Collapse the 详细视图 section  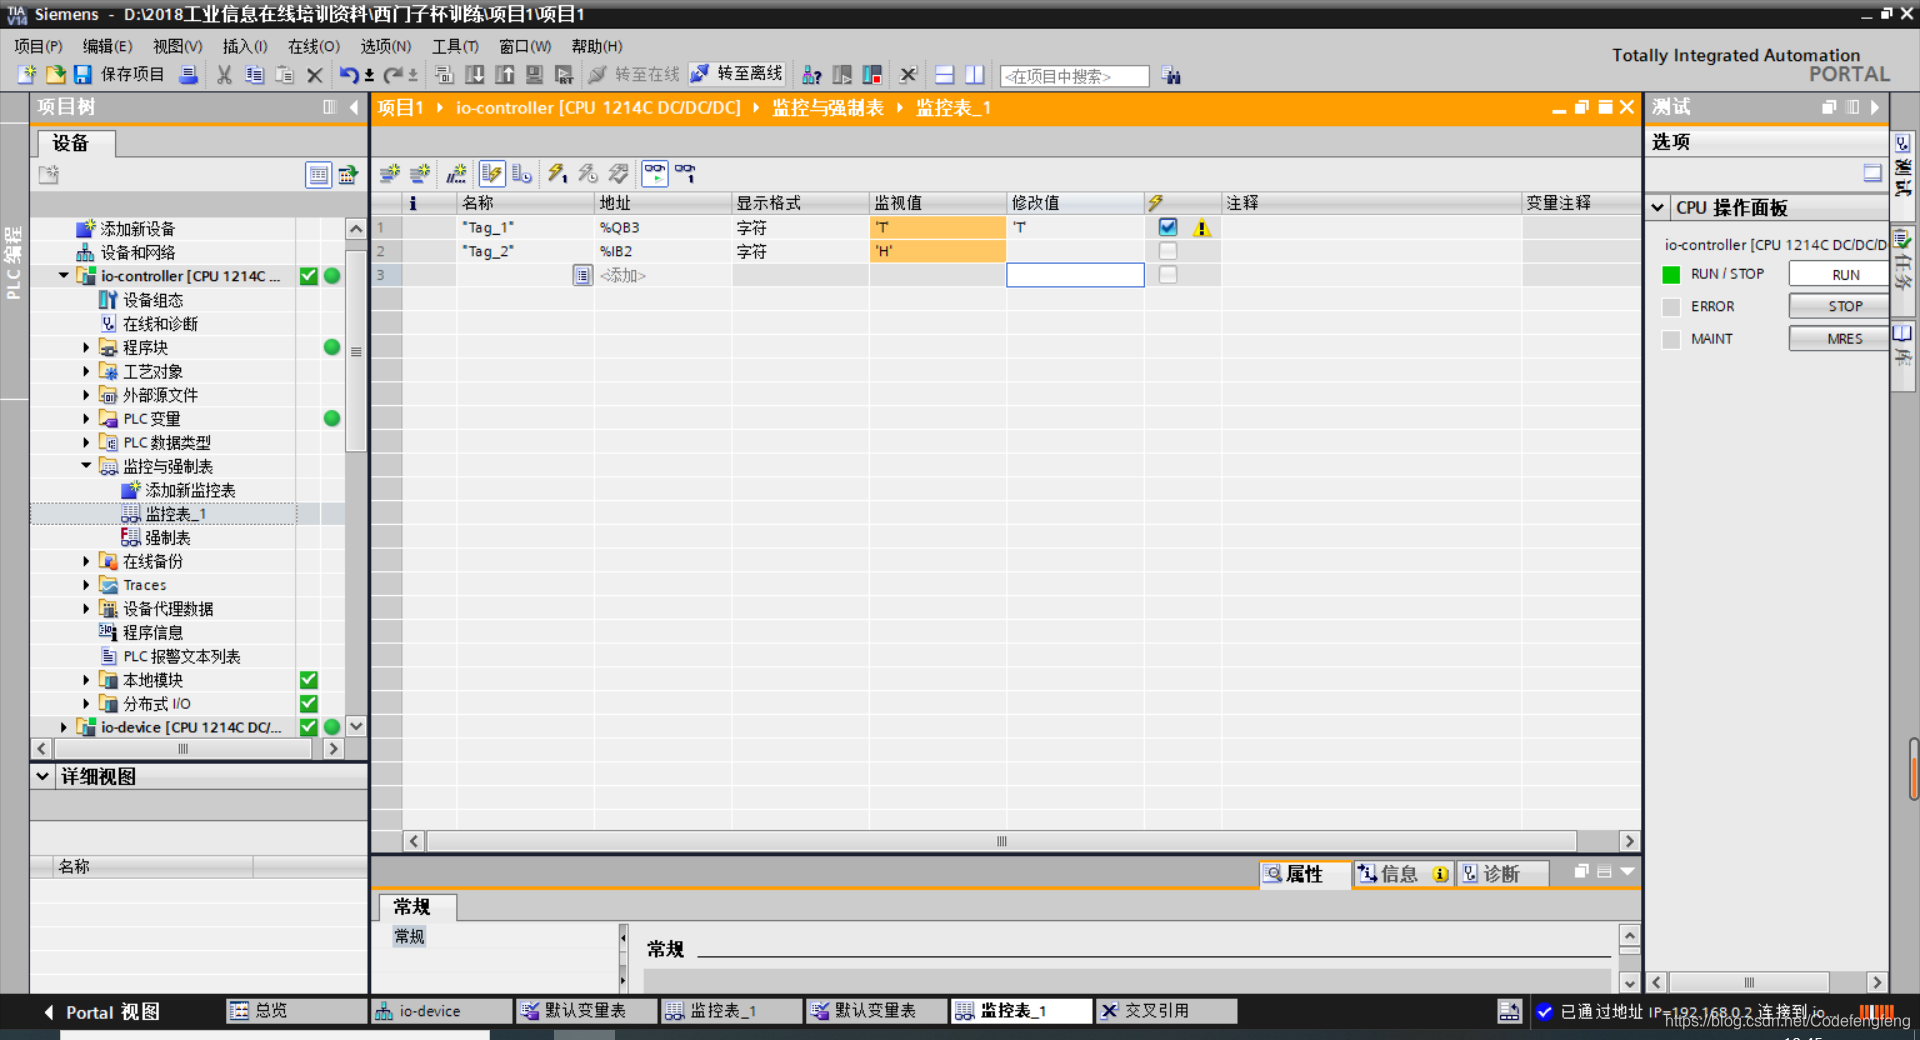42,776
